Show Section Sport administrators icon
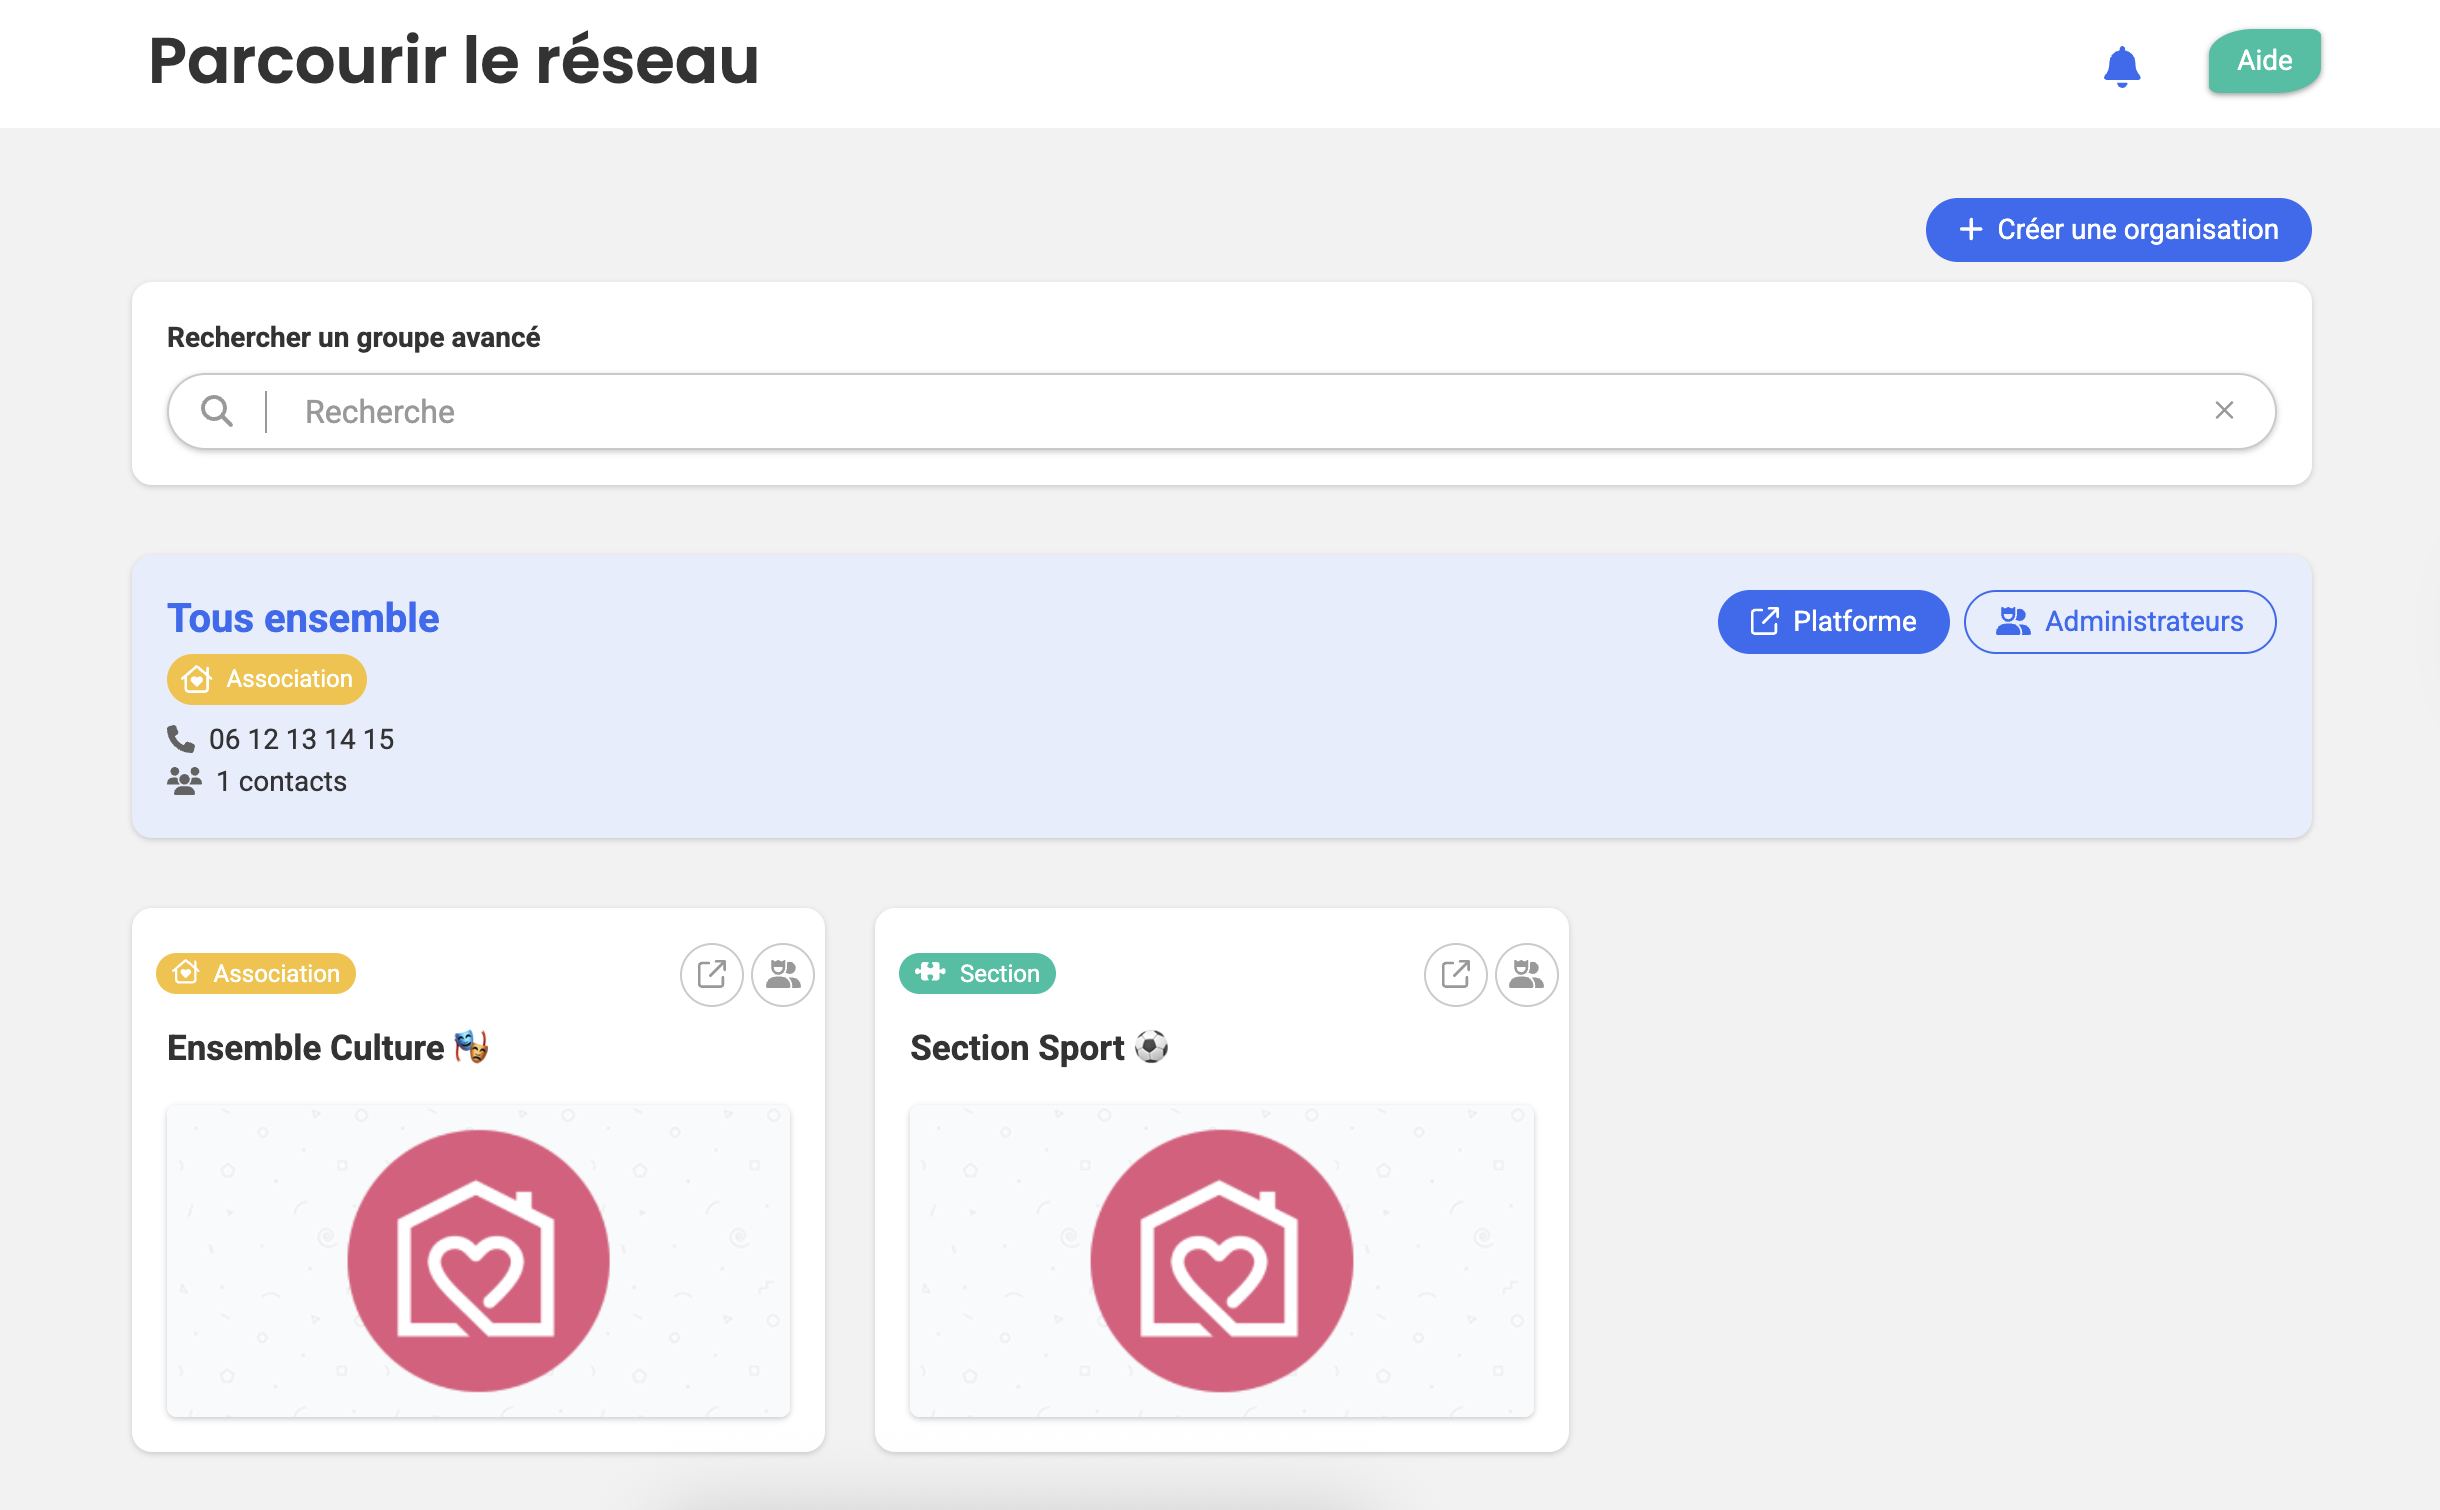 pos(1526,974)
